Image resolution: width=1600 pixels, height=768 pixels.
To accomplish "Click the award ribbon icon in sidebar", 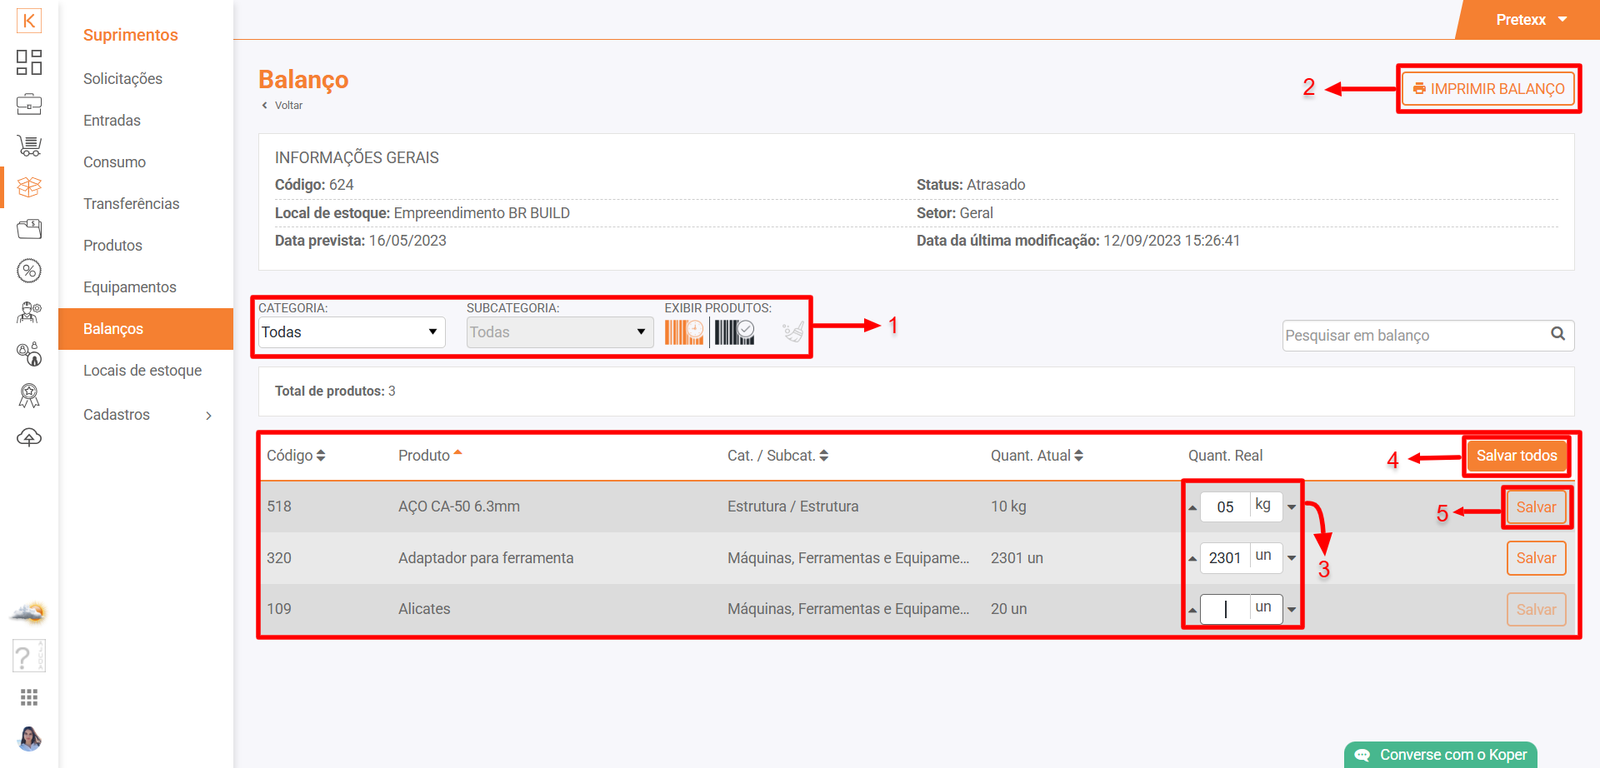I will tap(29, 396).
